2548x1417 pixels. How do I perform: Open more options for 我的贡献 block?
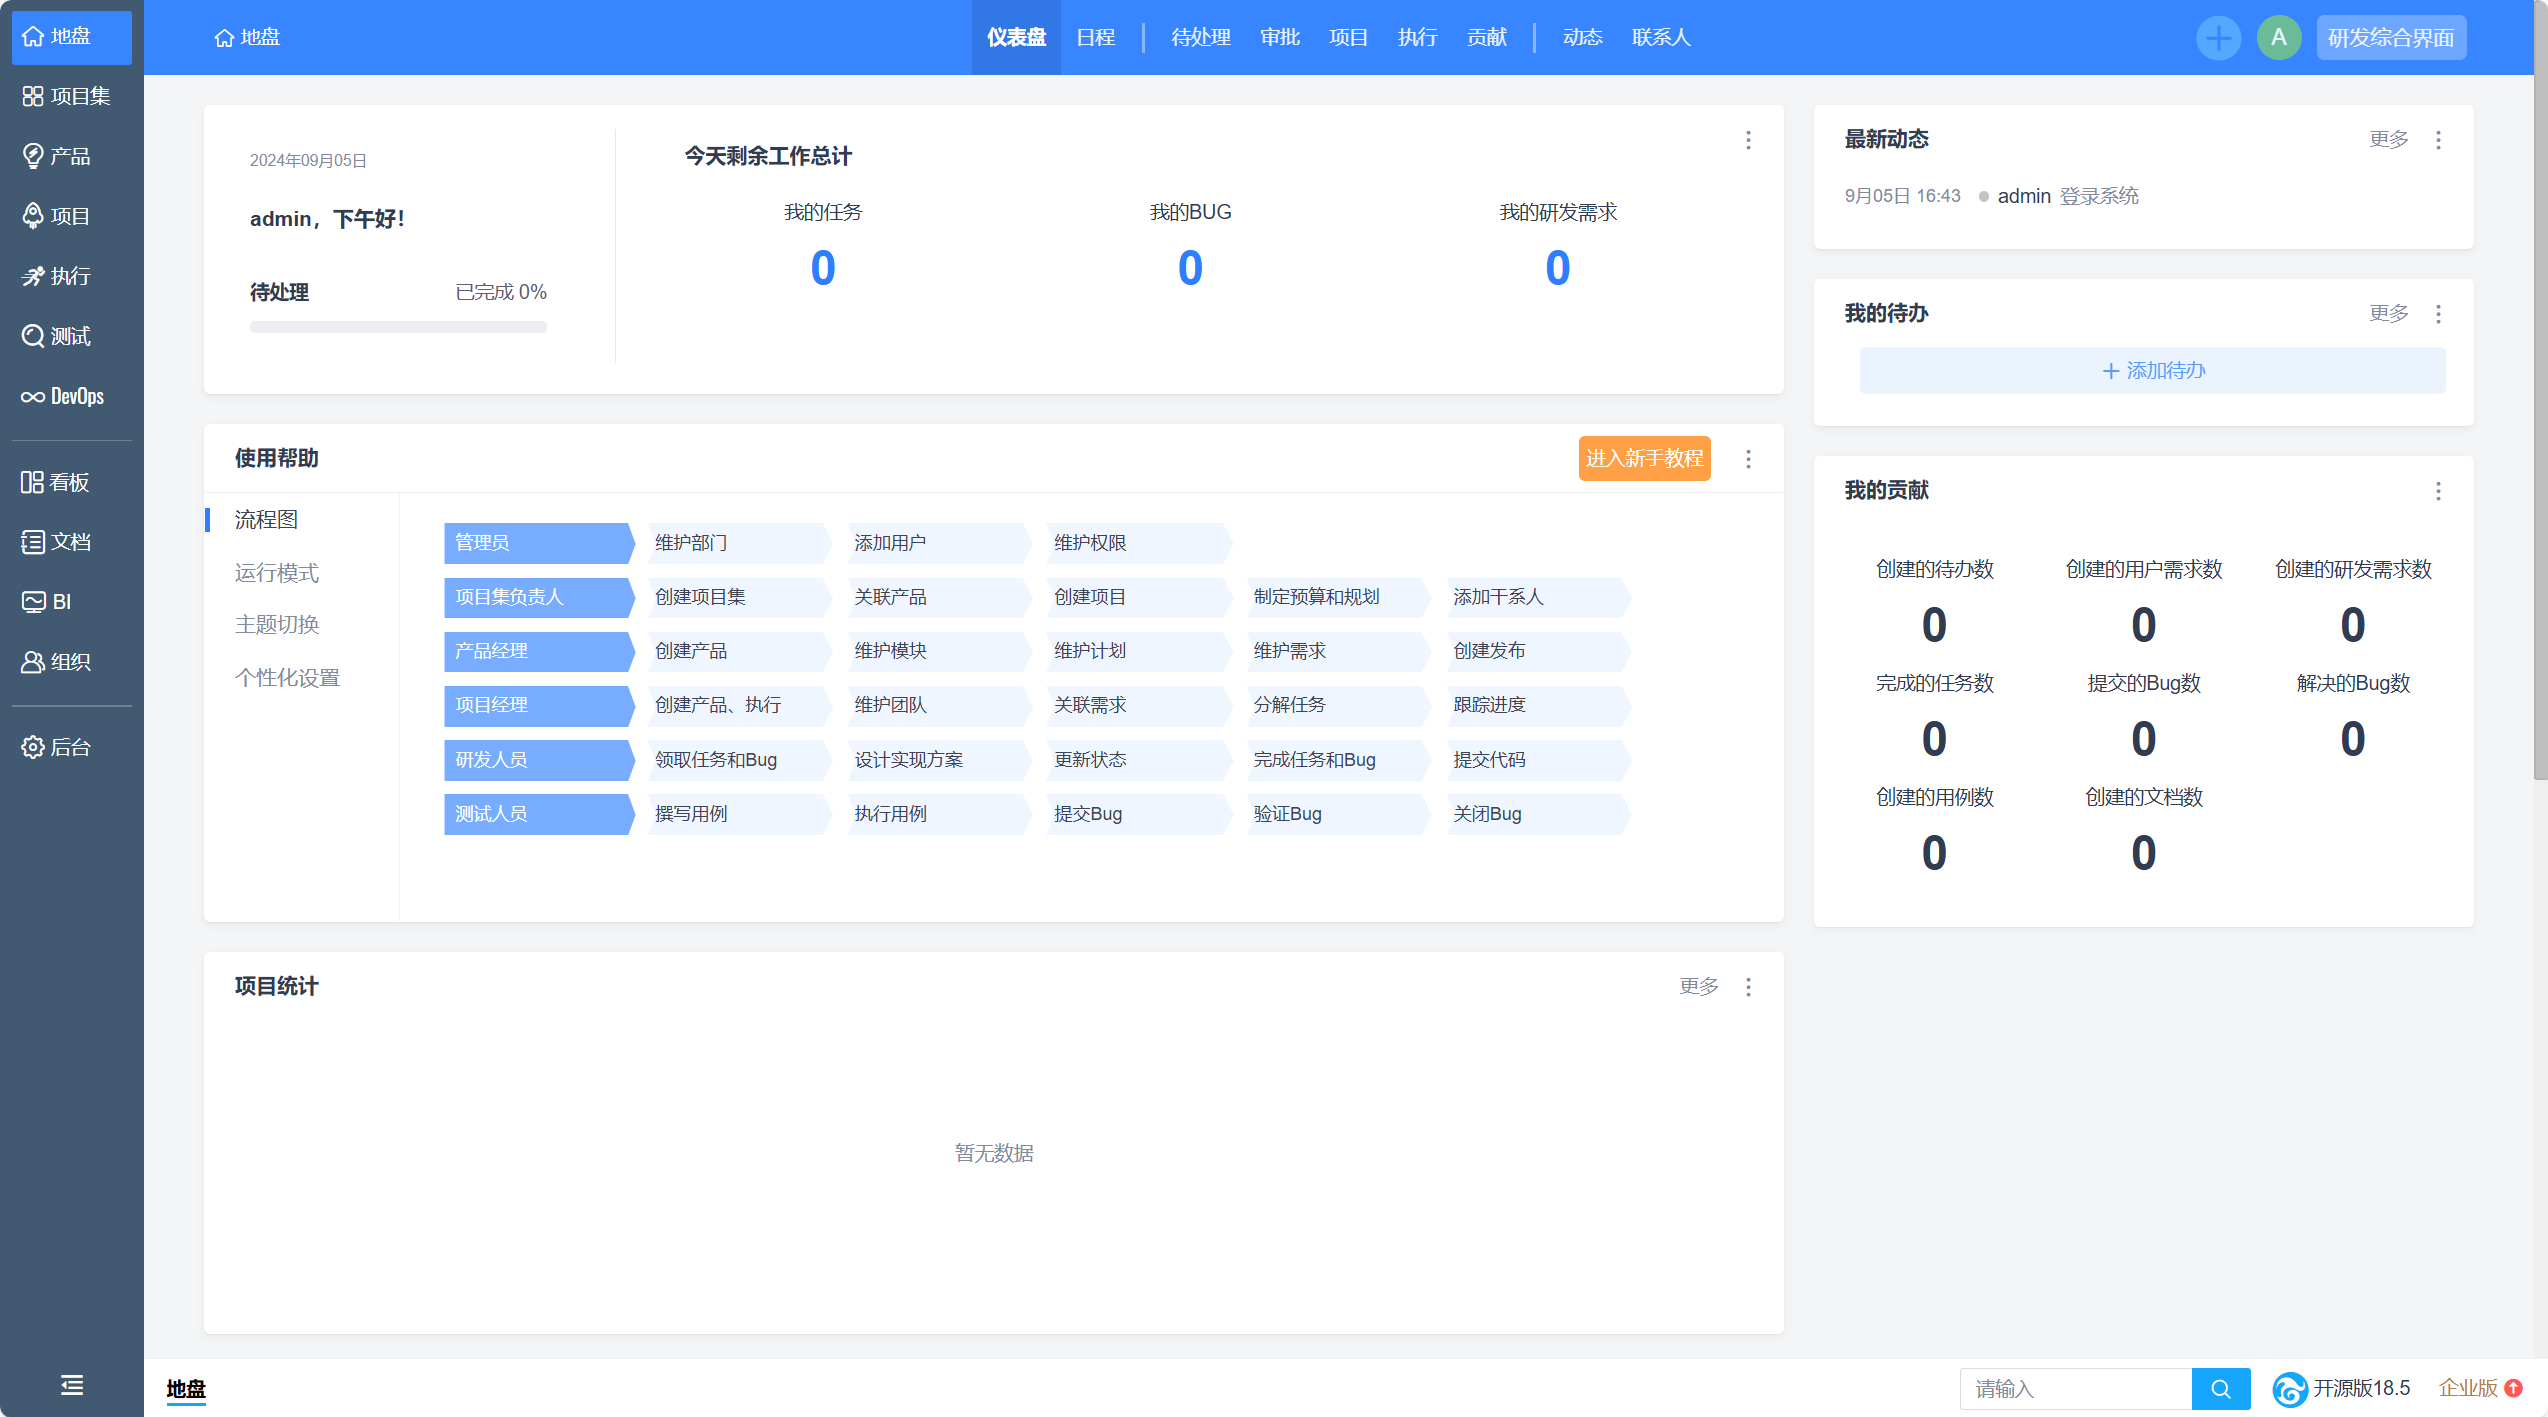point(2438,491)
